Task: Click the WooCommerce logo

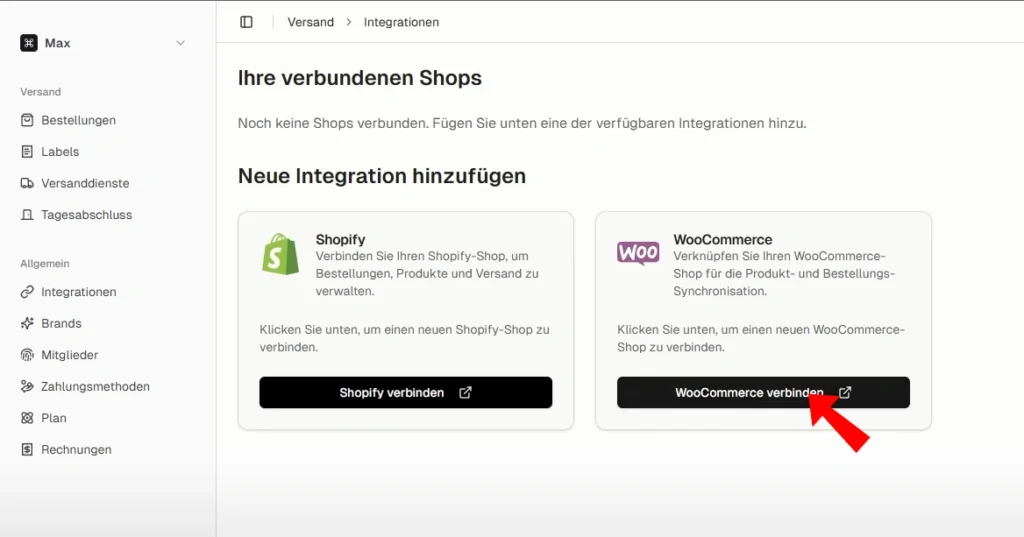Action: point(638,253)
